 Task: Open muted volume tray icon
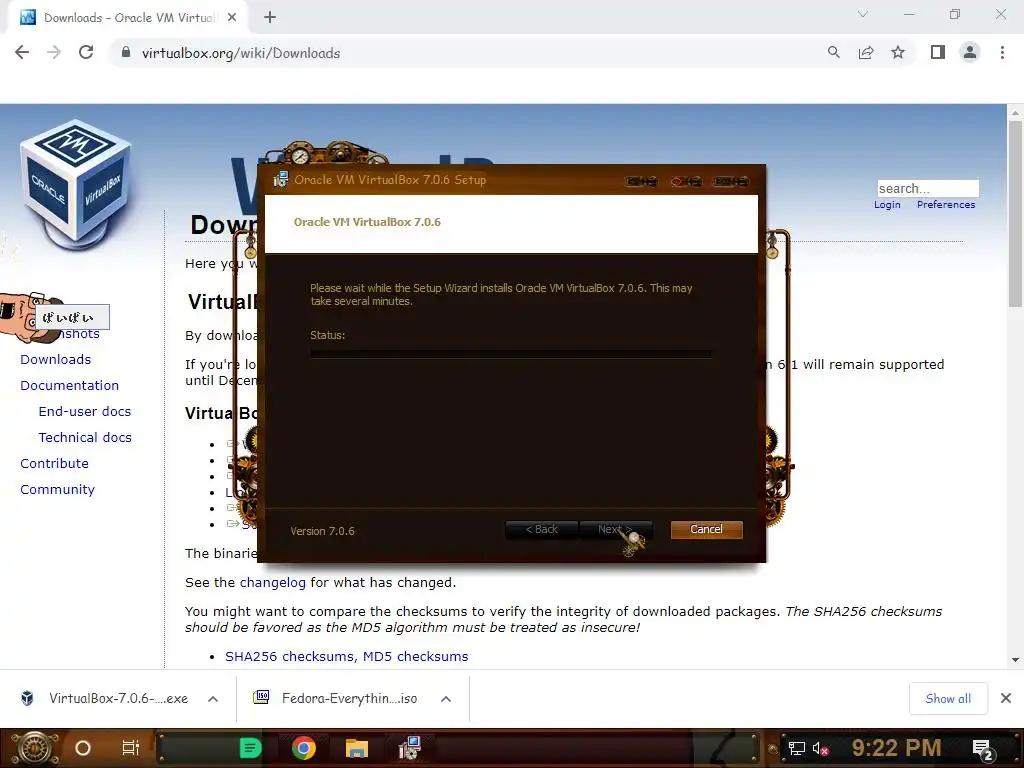820,749
